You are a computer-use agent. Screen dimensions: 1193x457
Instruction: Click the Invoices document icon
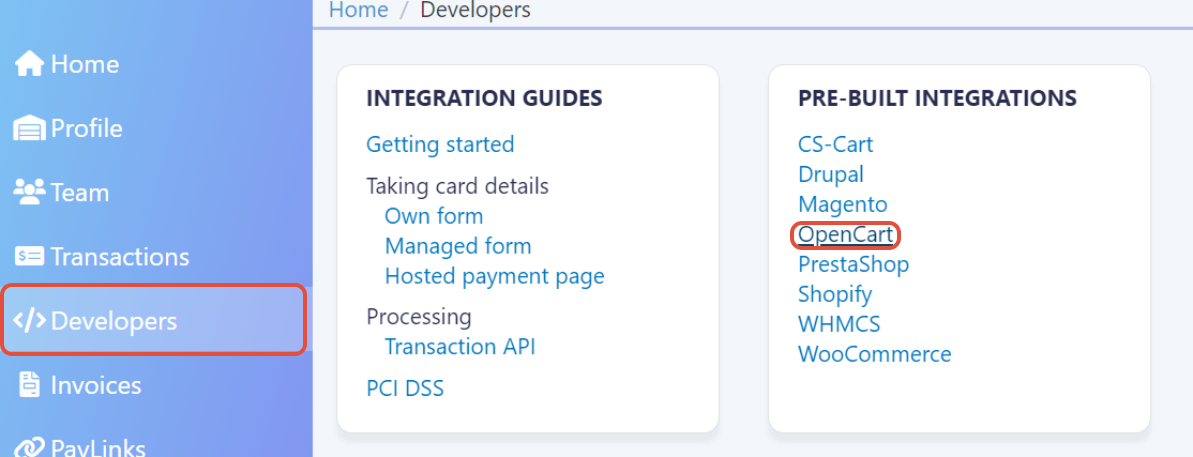(x=30, y=386)
